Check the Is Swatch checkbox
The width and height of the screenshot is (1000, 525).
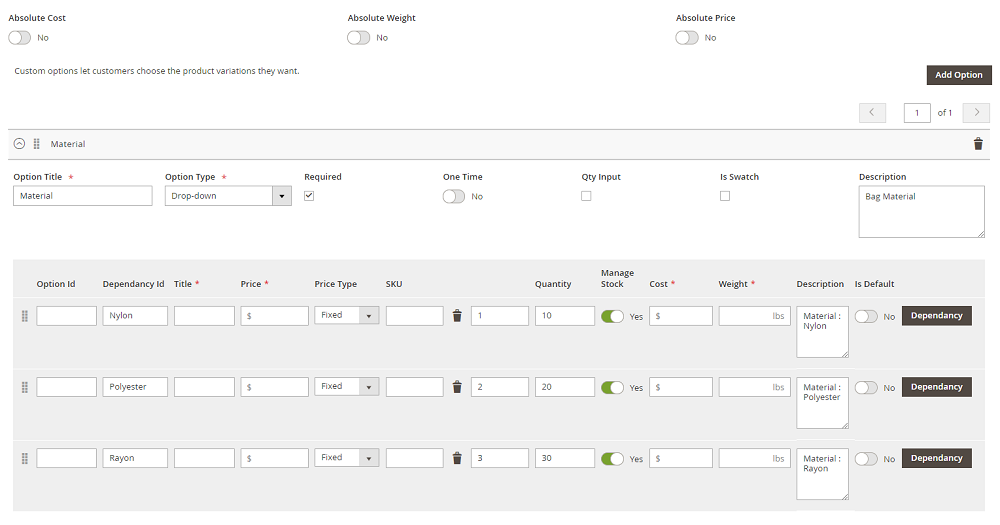(725, 196)
